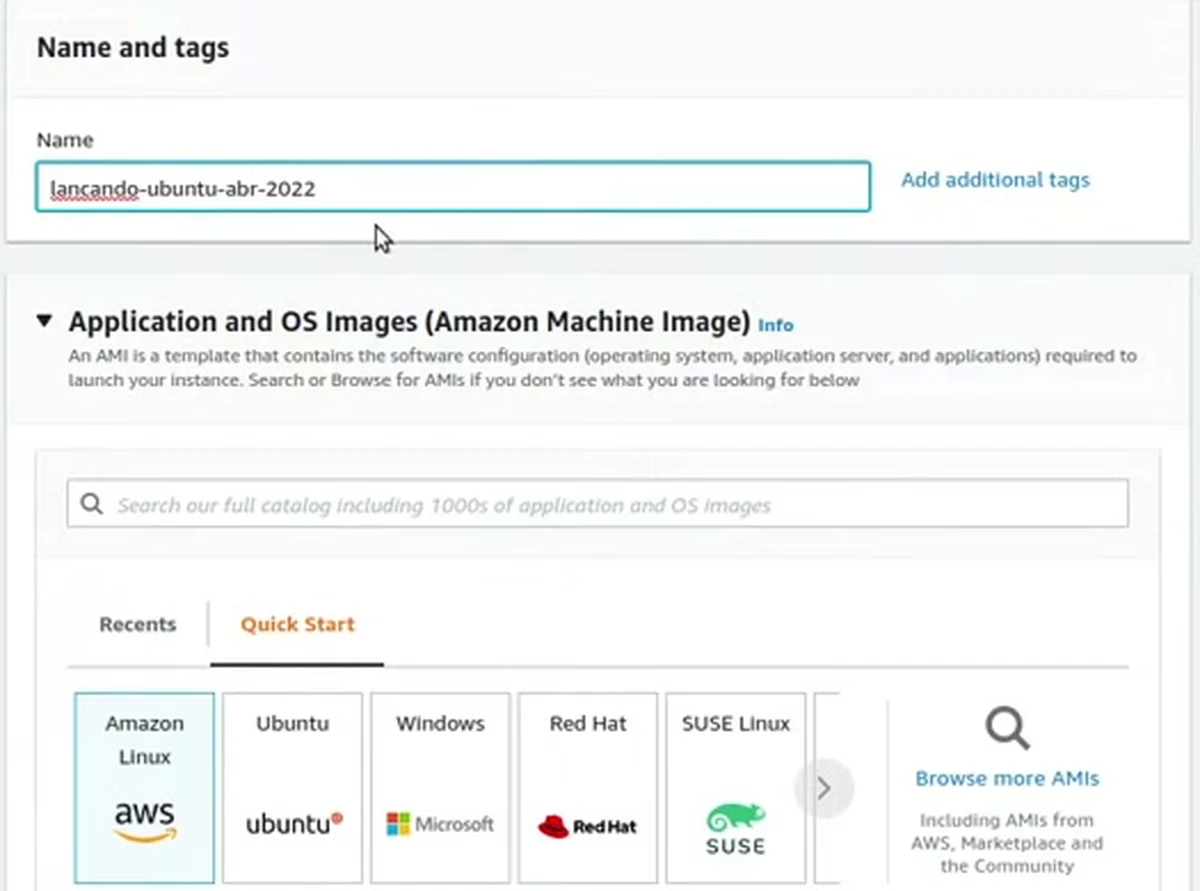Click the magnifier icon in search box
Viewport: 1200px width, 891px height.
[x=92, y=504]
